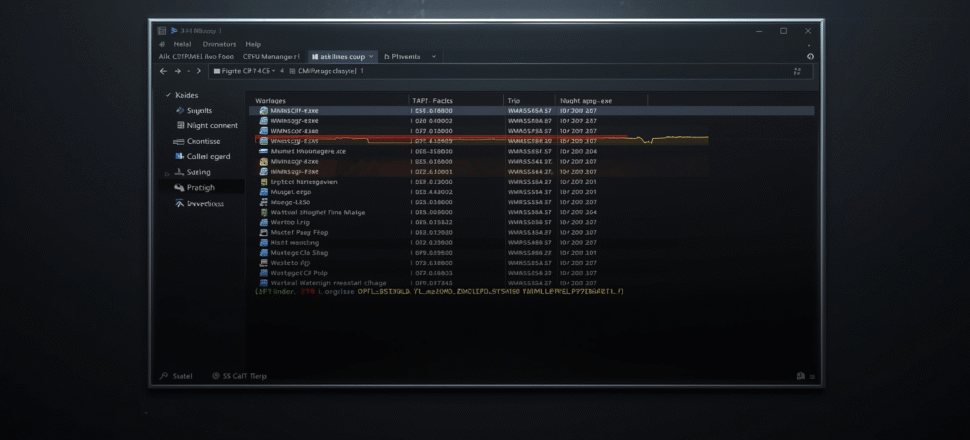
Task: Click the 'CMiPatage clasyte' breadcrumb segment
Action: tap(327, 71)
